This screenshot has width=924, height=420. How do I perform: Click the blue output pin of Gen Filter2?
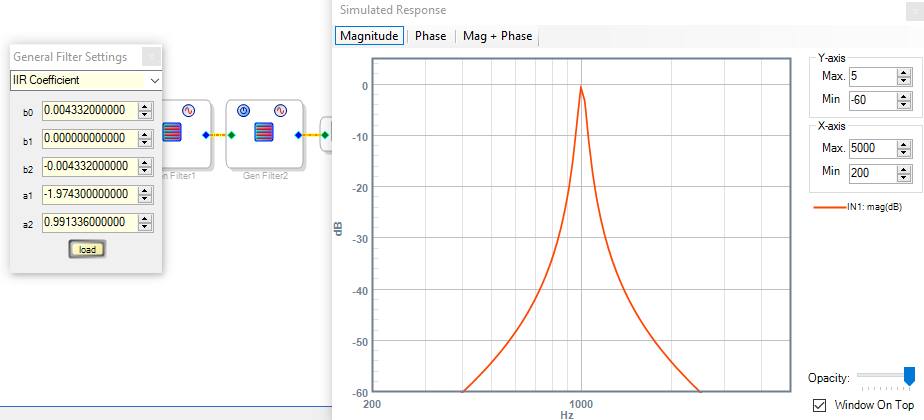point(298,135)
